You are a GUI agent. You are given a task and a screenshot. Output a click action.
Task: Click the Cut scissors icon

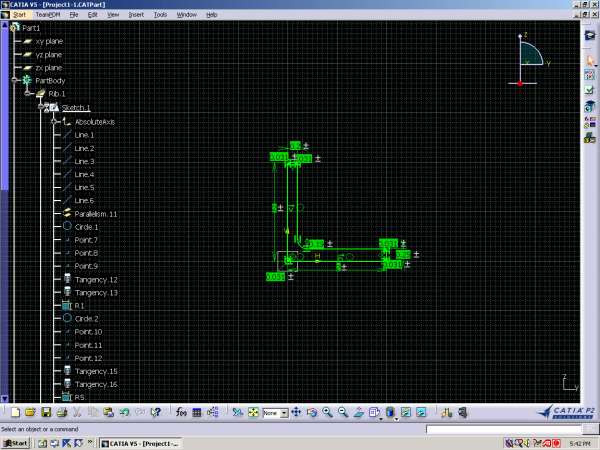[x=77, y=412]
